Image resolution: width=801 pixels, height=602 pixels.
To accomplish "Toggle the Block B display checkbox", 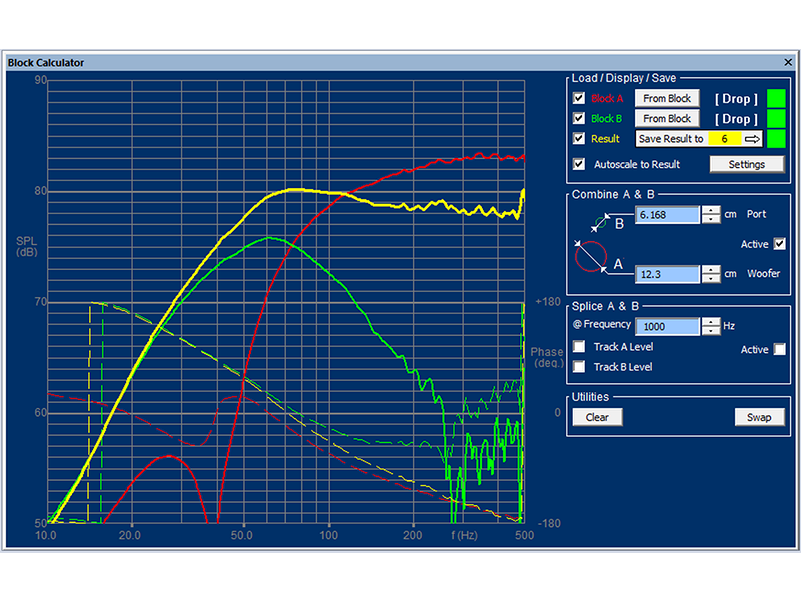I will click(x=578, y=119).
